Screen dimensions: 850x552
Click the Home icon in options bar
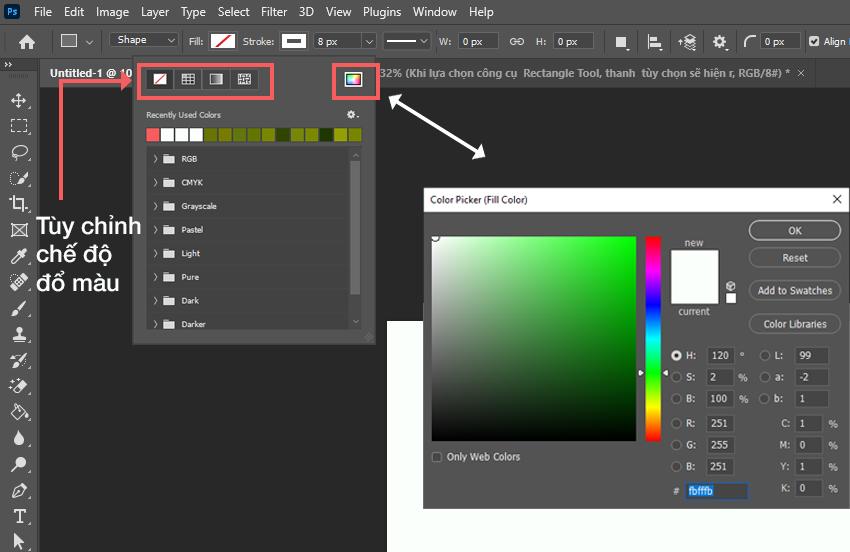click(x=27, y=42)
